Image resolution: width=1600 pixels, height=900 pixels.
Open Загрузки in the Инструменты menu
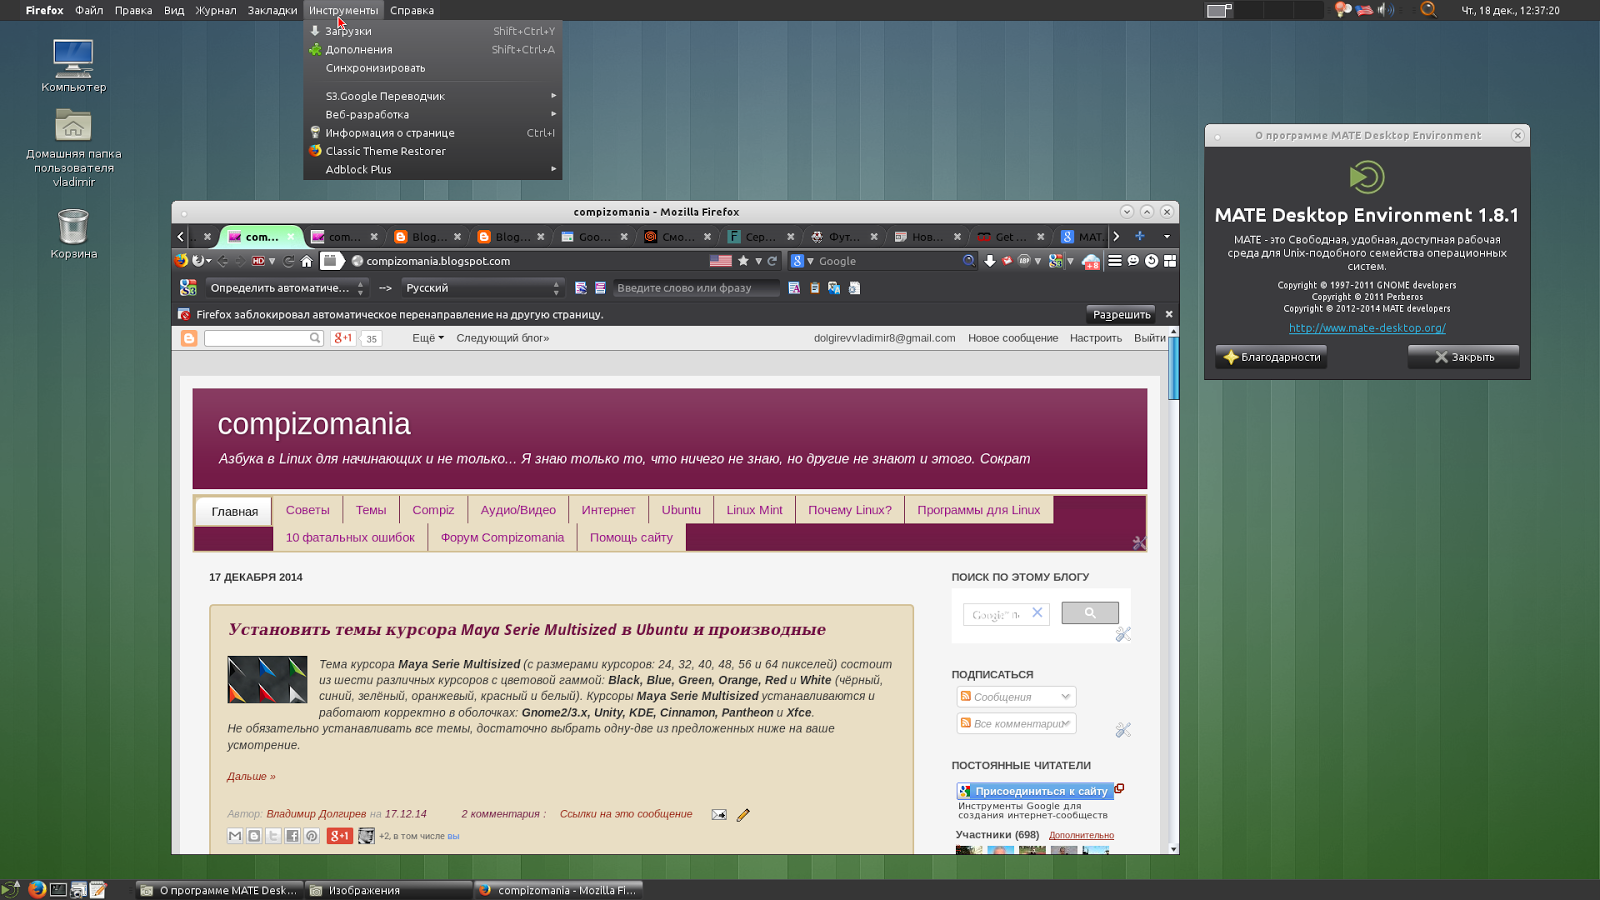(432, 31)
